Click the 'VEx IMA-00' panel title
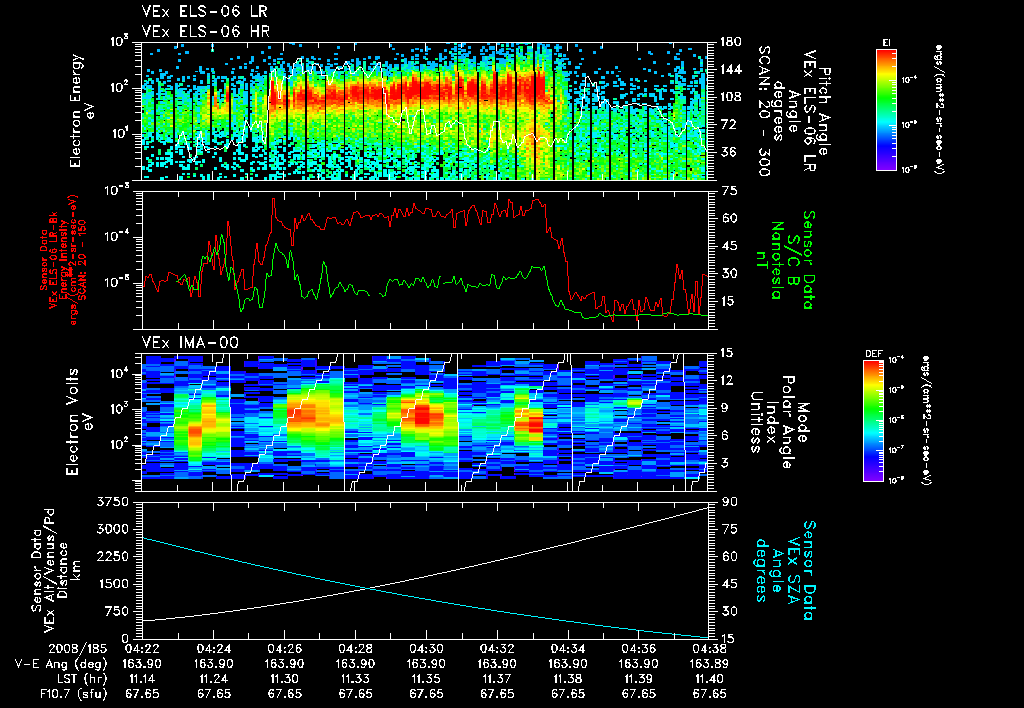This screenshot has height=708, width=1024. 190,343
